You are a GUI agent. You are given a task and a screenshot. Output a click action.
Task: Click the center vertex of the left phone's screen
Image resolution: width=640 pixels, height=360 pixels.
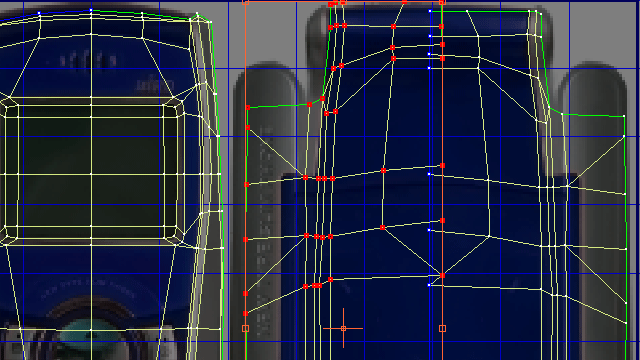pyautogui.click(x=91, y=174)
